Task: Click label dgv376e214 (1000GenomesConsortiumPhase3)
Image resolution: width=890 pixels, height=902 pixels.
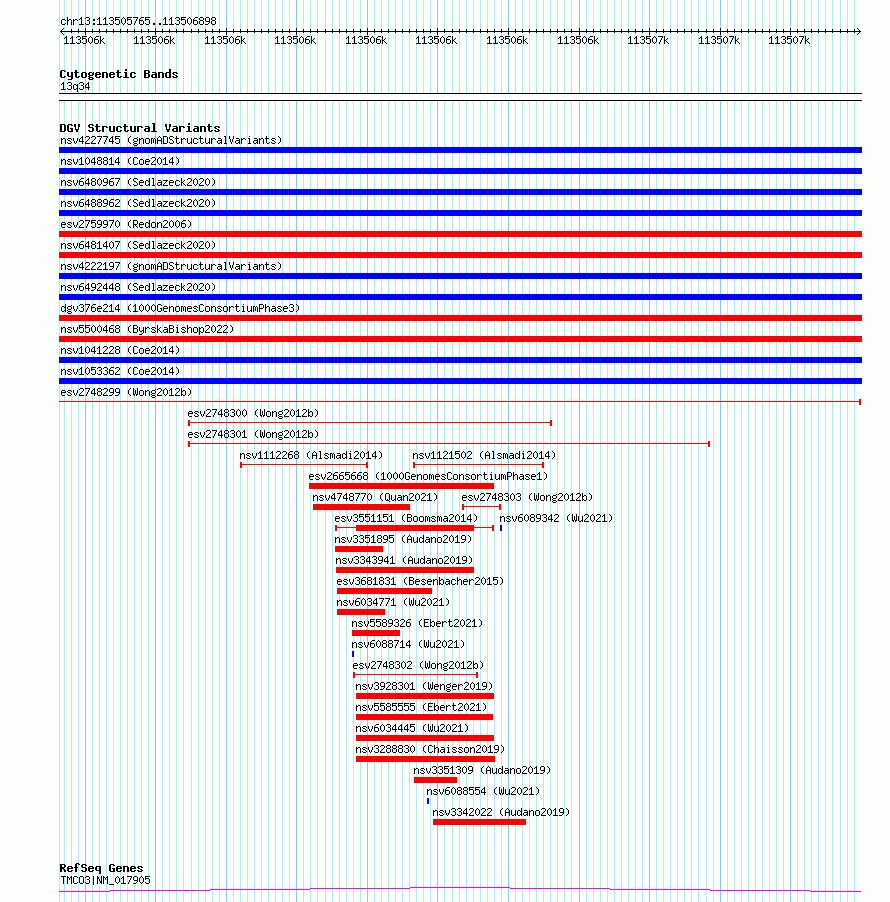Action: coord(180,308)
